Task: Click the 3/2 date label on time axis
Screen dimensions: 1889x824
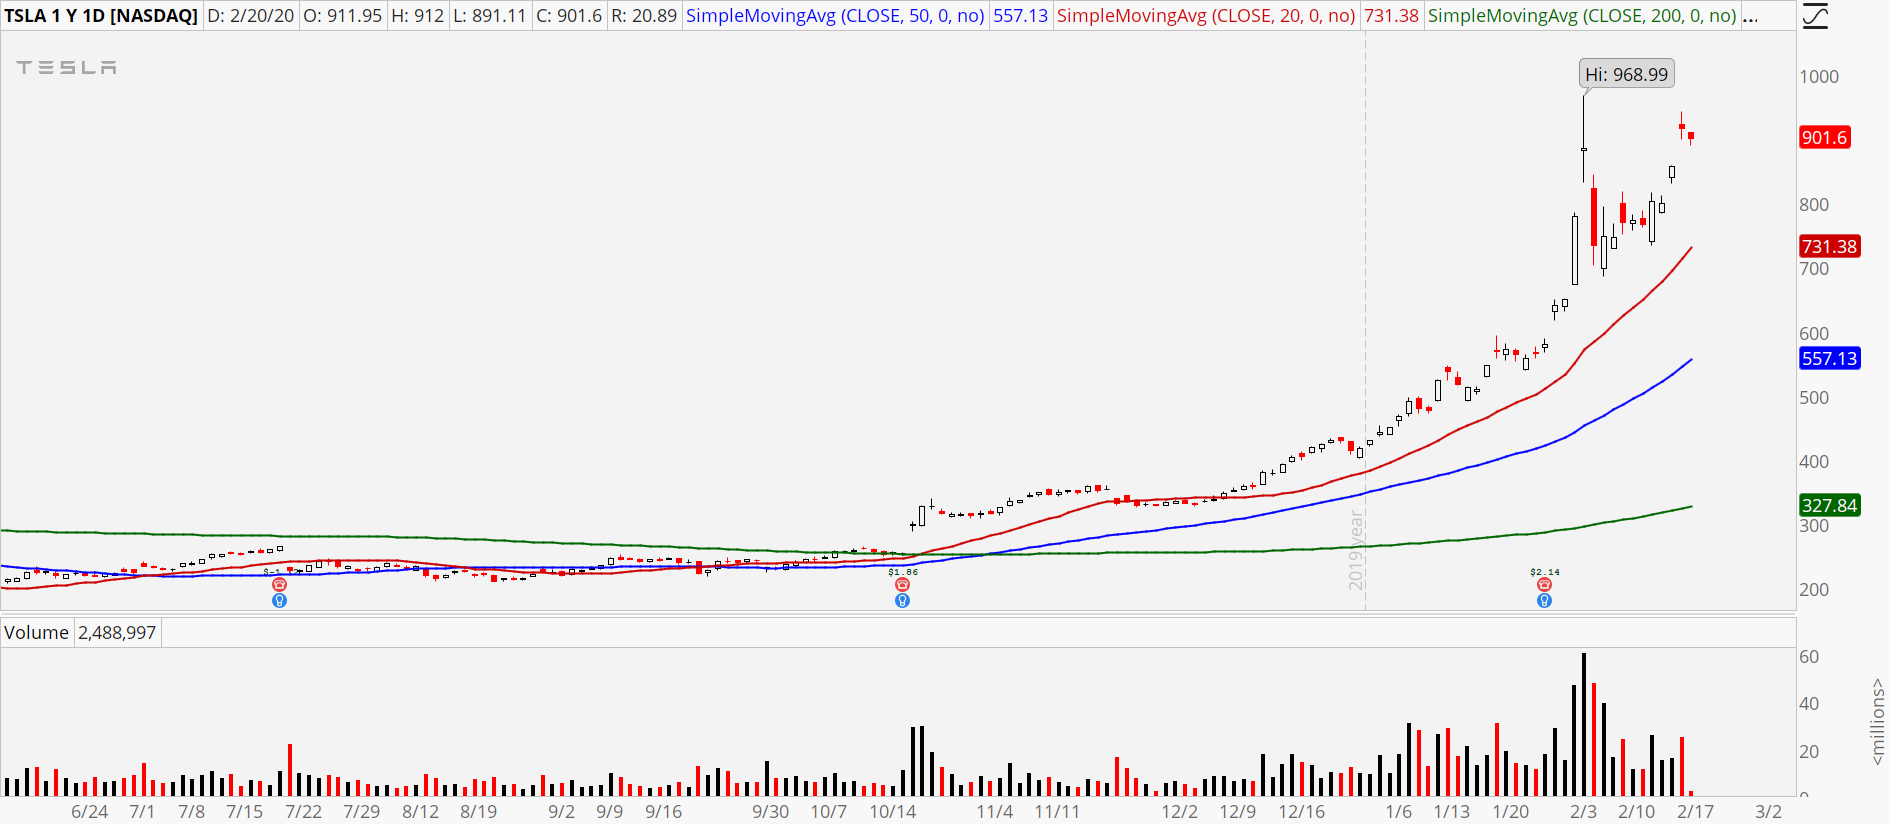Action: point(1769,812)
